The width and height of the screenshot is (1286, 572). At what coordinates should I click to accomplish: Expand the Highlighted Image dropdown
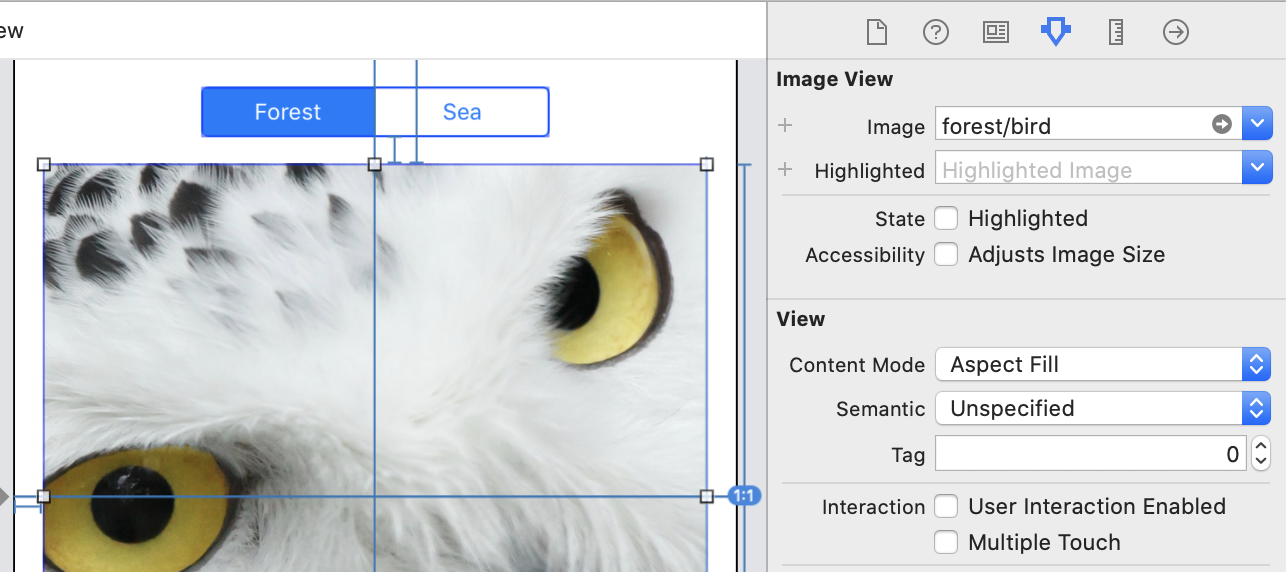tap(1257, 169)
